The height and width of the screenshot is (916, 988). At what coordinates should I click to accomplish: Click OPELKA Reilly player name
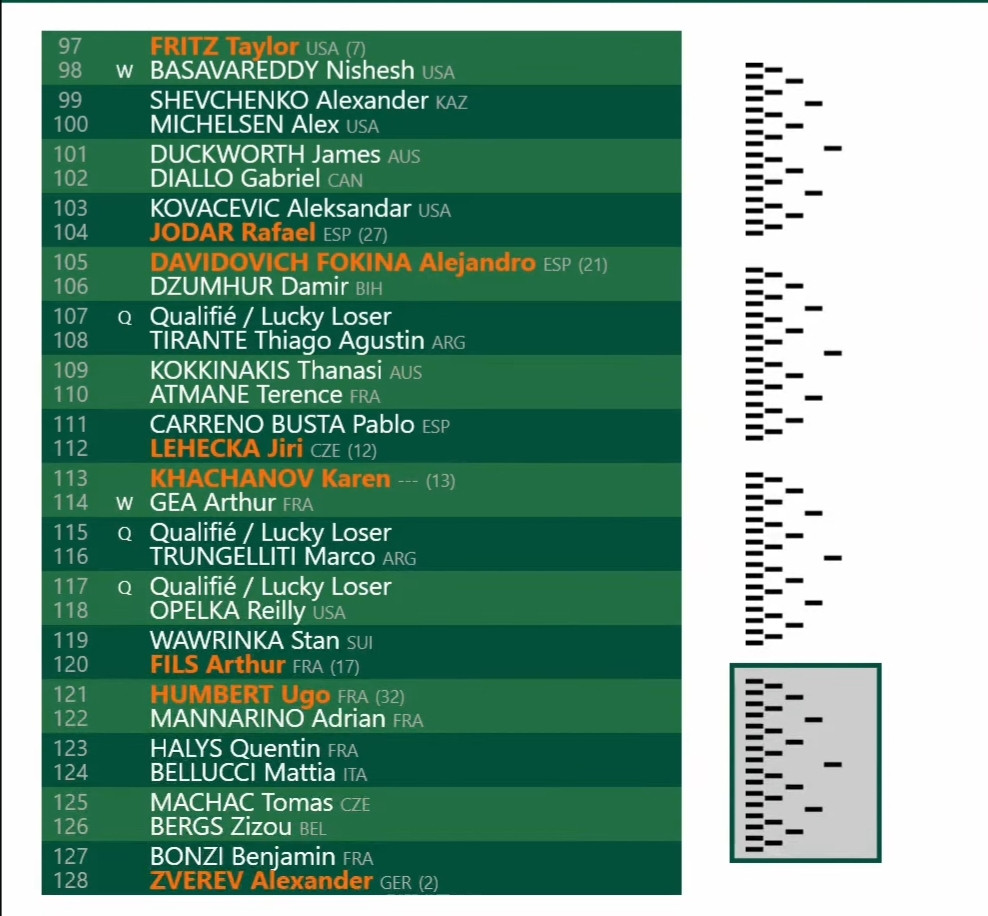[x=227, y=611]
